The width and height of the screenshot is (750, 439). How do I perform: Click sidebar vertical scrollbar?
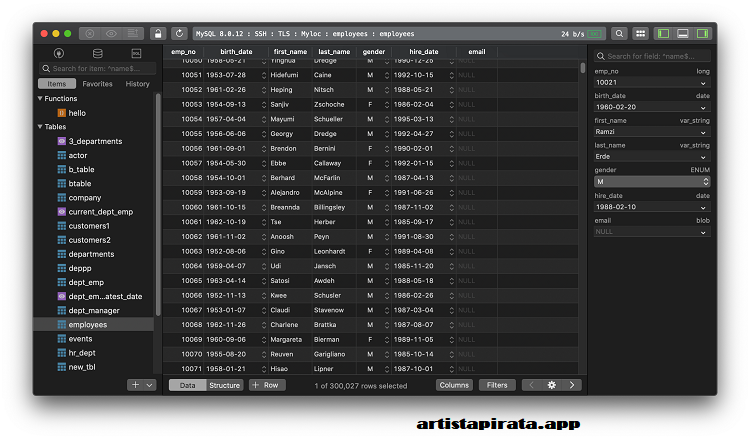(158, 204)
